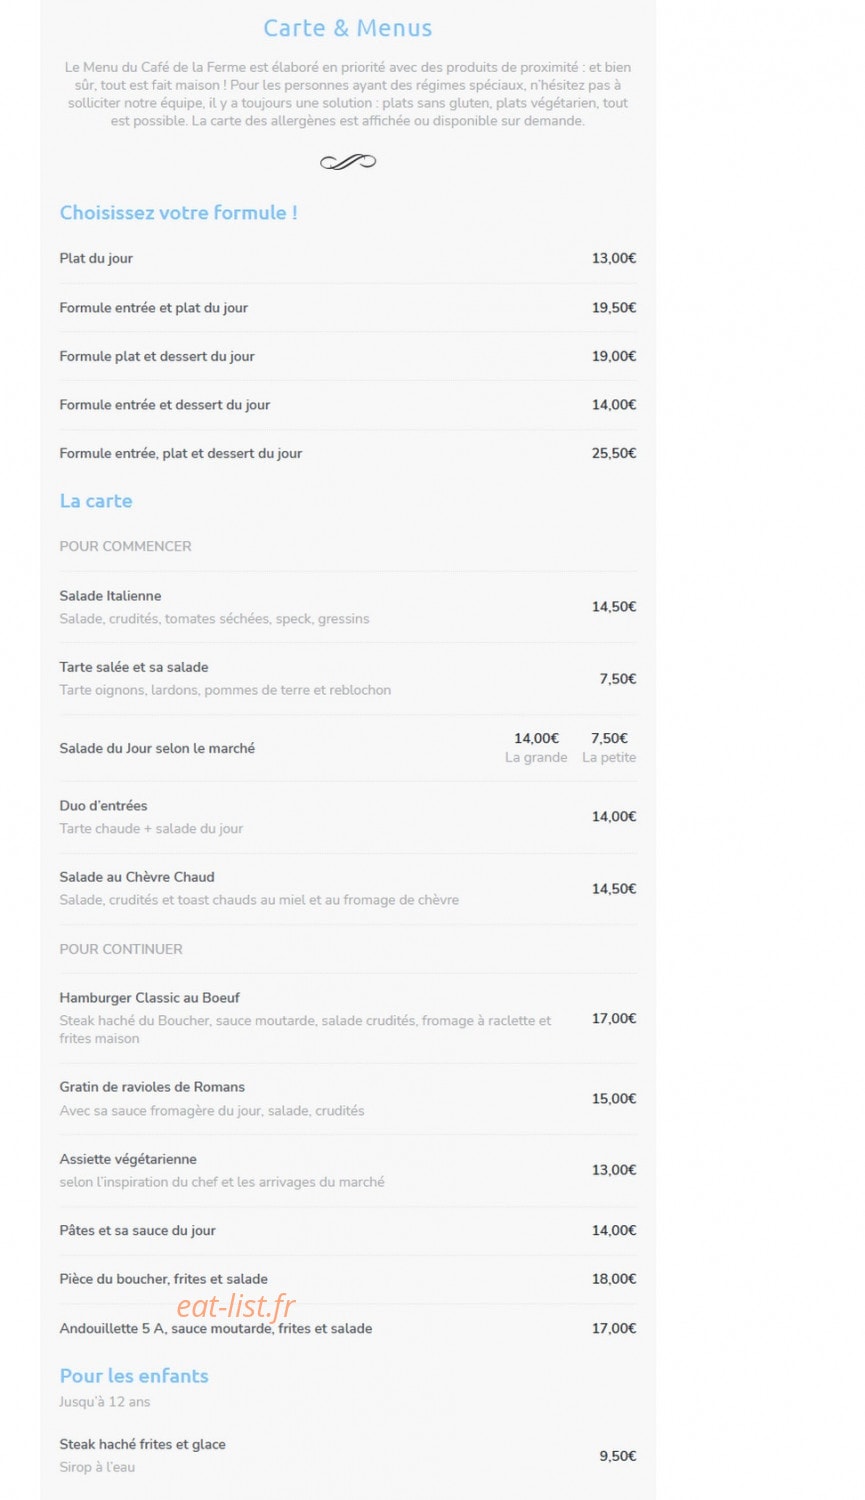This screenshot has width=865, height=1500.
Task: Select the Plat du jour item
Action: point(96,258)
